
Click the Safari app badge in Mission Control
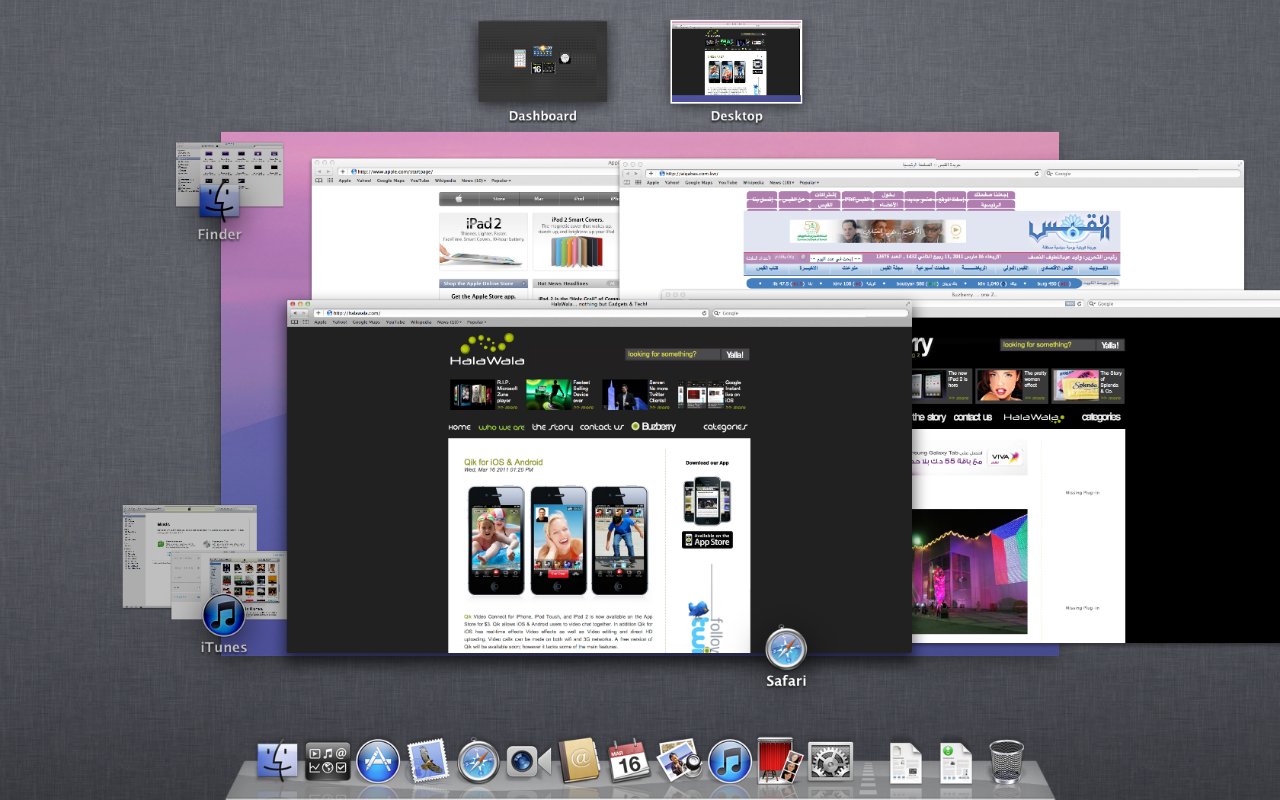click(786, 648)
